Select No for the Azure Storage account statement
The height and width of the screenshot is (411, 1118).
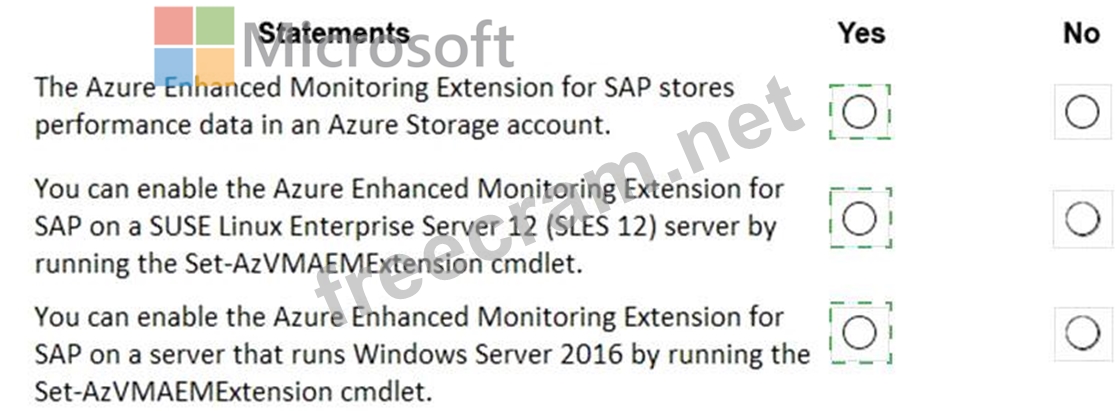click(x=1082, y=113)
